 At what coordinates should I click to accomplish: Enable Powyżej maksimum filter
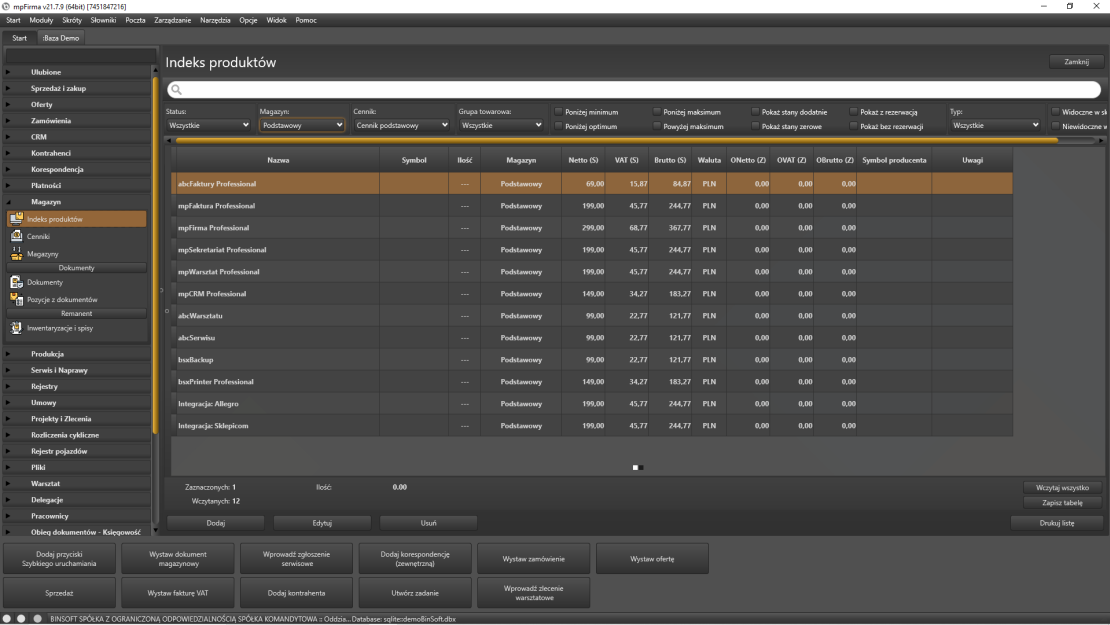pyautogui.click(x=657, y=126)
